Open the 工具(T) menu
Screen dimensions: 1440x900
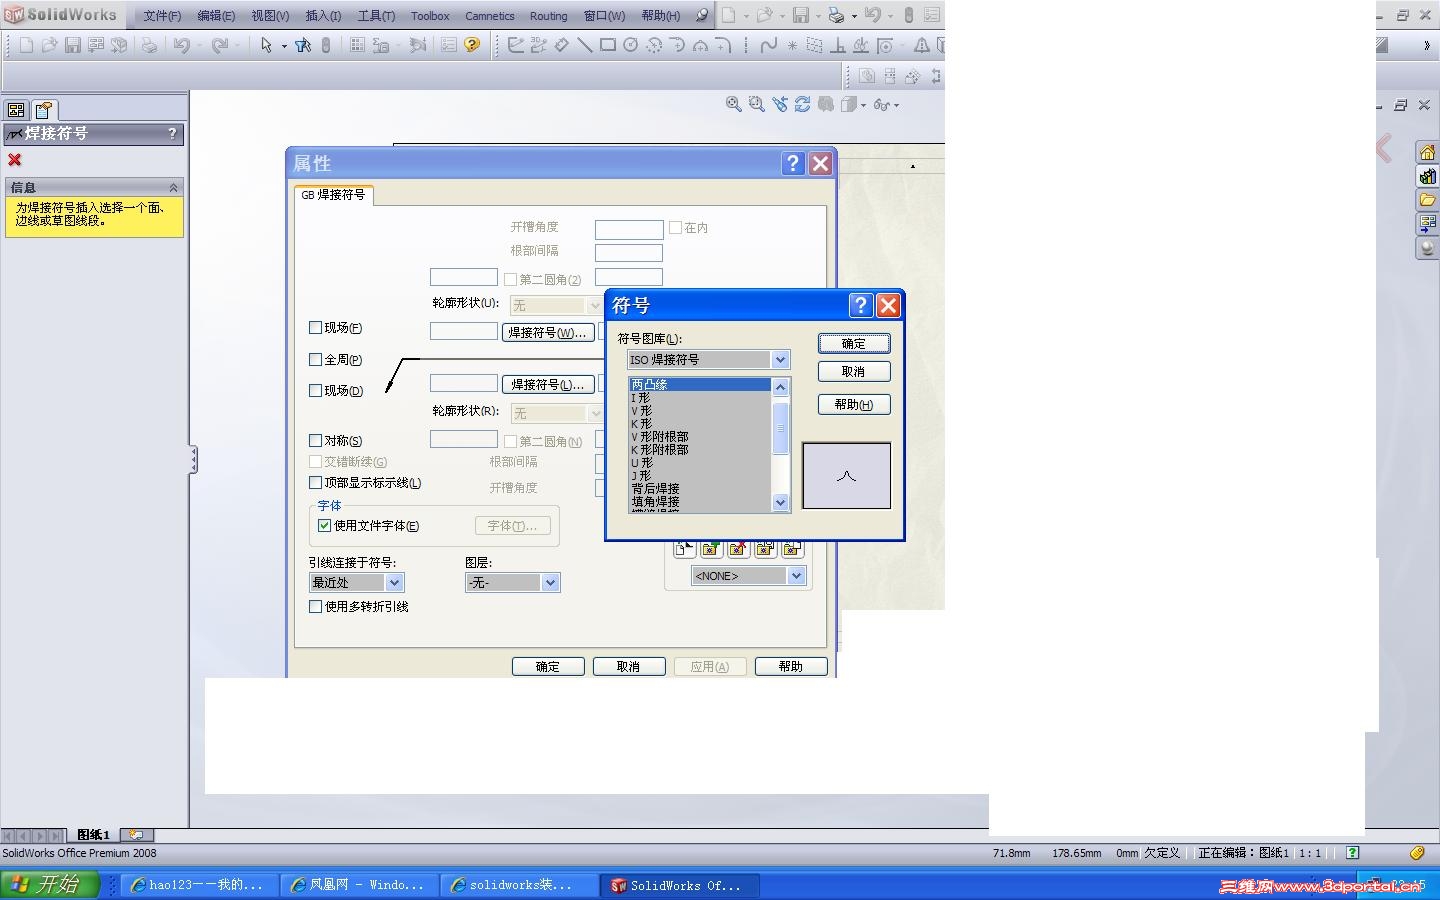(x=376, y=16)
